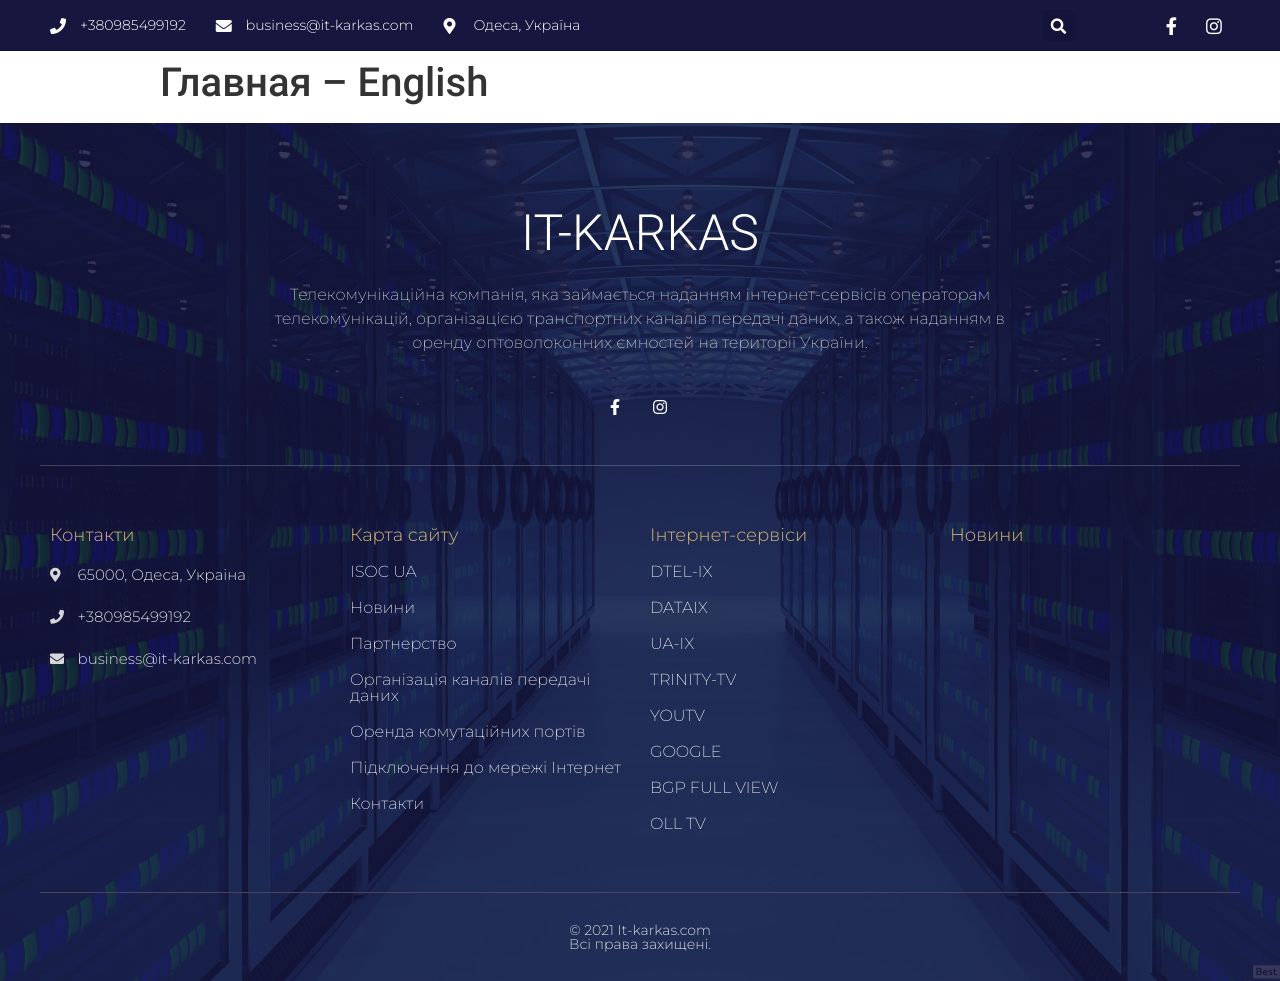
Task: Click the email icon in Контакти section
Action: pyautogui.click(x=56, y=658)
